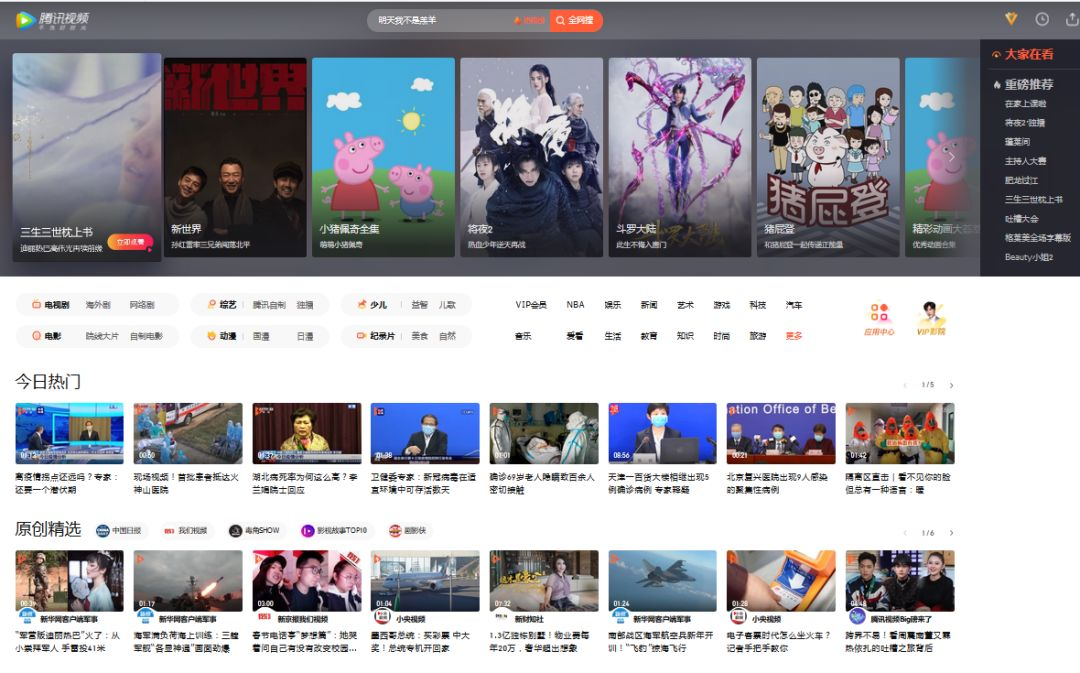Open 腾讯自制 variety link
This screenshot has height=673, width=1080.
(x=269, y=304)
